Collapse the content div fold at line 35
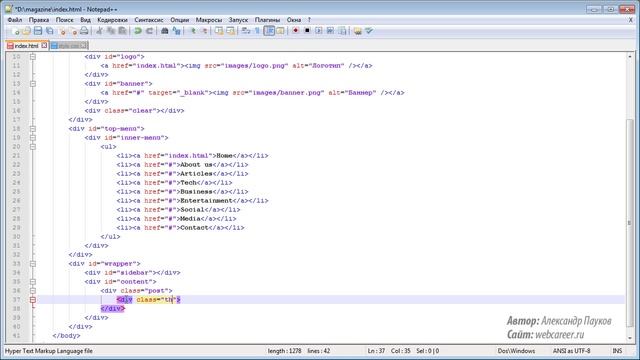 coord(33,282)
